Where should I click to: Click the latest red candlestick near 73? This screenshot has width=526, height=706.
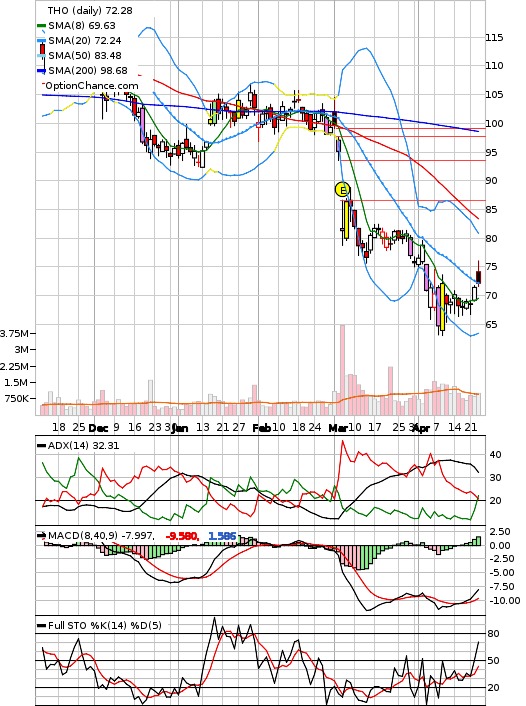pyautogui.click(x=478, y=277)
